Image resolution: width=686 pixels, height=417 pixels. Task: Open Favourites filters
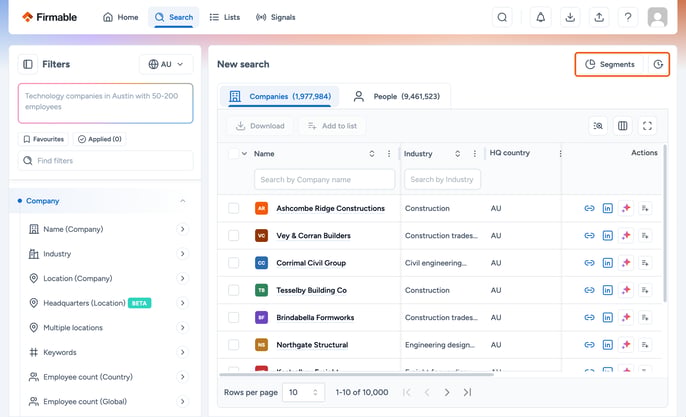tap(43, 139)
